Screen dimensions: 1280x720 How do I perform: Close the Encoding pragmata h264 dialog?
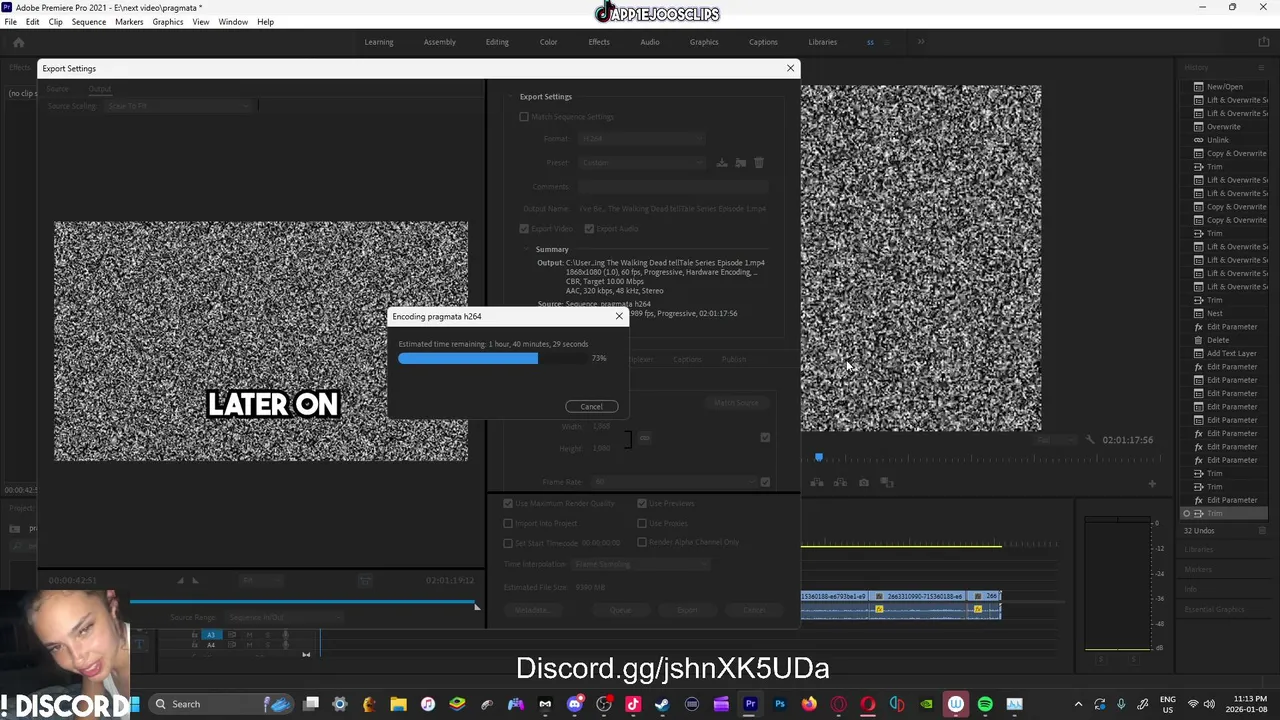coord(619,316)
